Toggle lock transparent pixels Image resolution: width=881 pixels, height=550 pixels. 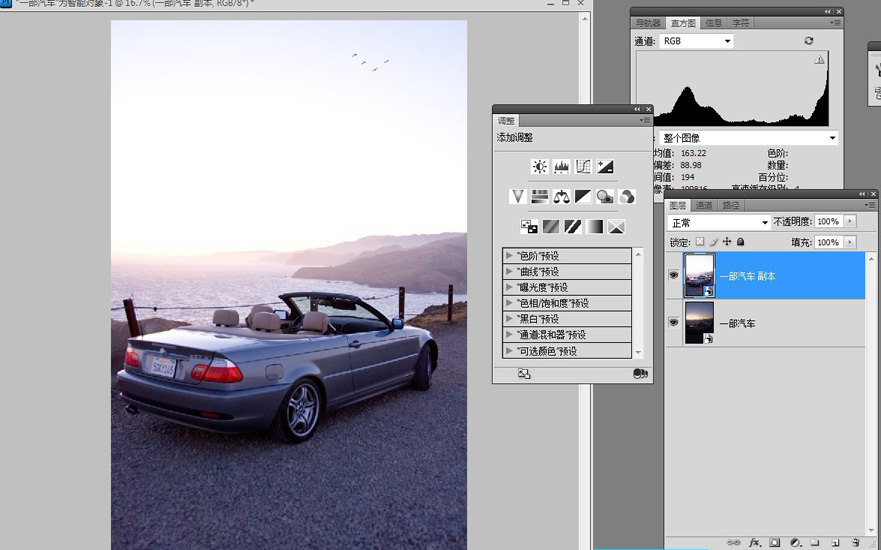(x=700, y=242)
